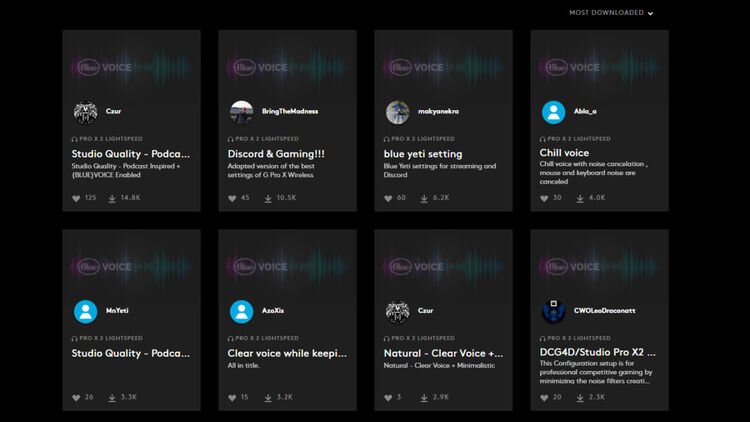Download the Clear voice while keeping preset
Viewport: 750px width, 422px height.
pos(268,398)
